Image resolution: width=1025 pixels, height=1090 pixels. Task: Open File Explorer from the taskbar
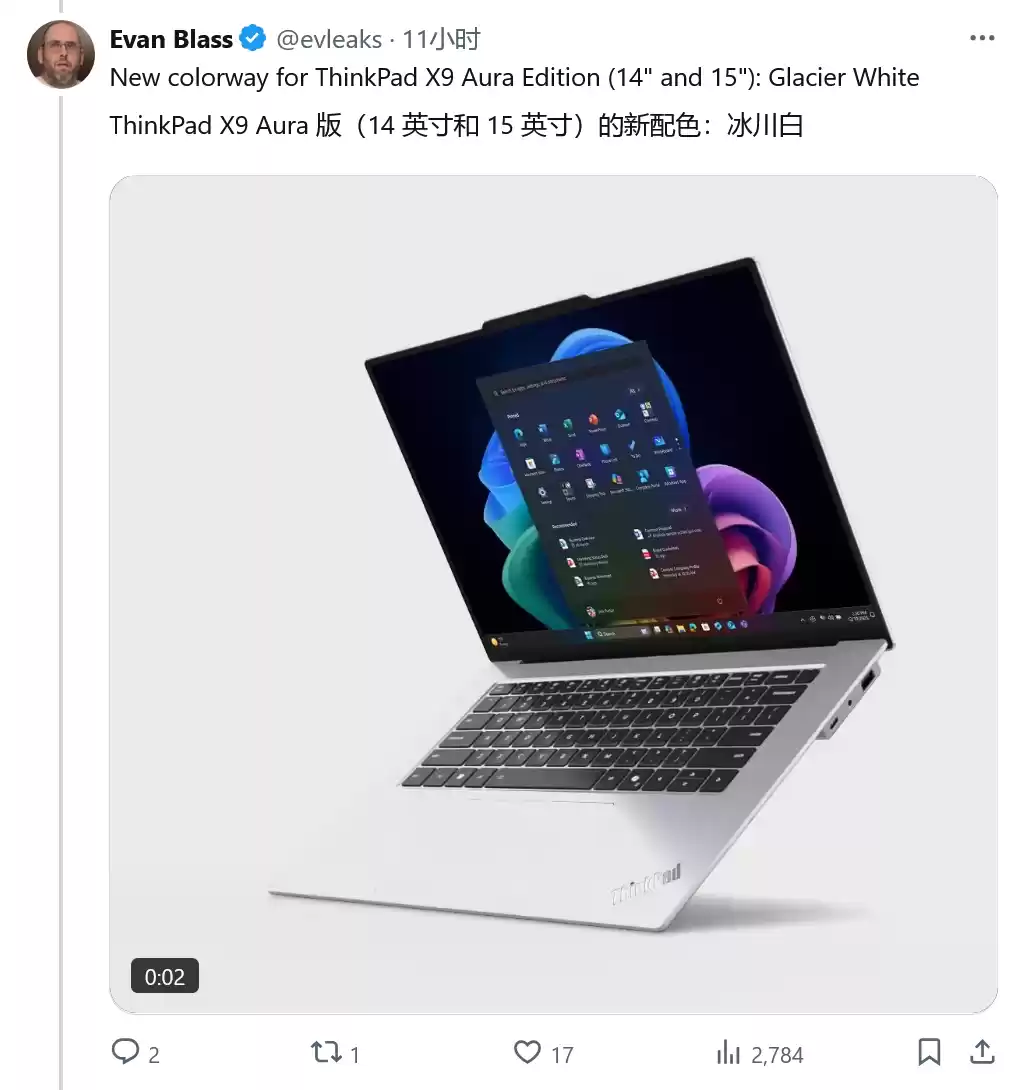tap(680, 628)
